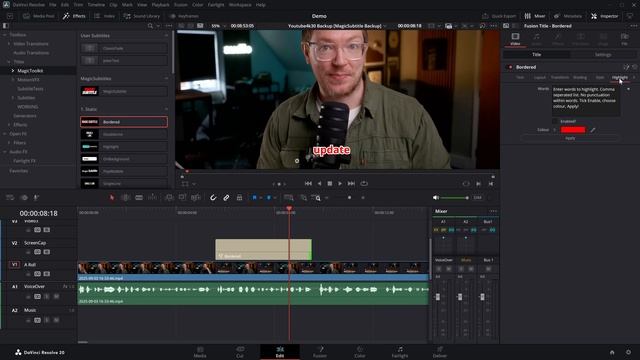Toggle the Effects panel button

coord(74,16)
